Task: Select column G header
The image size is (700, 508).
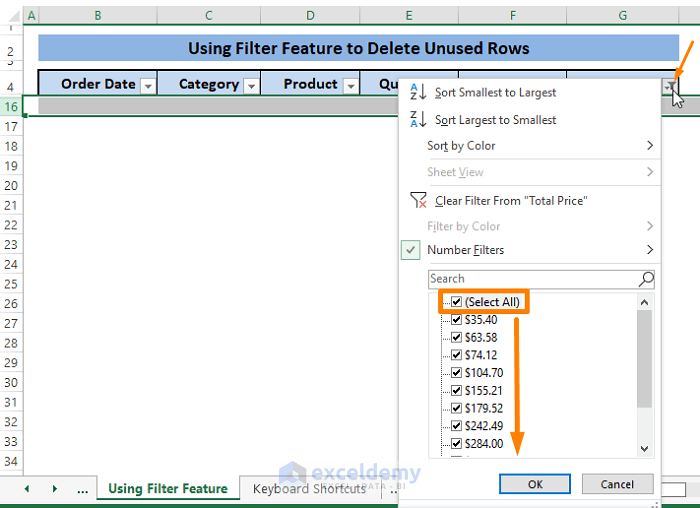Action: tap(622, 16)
